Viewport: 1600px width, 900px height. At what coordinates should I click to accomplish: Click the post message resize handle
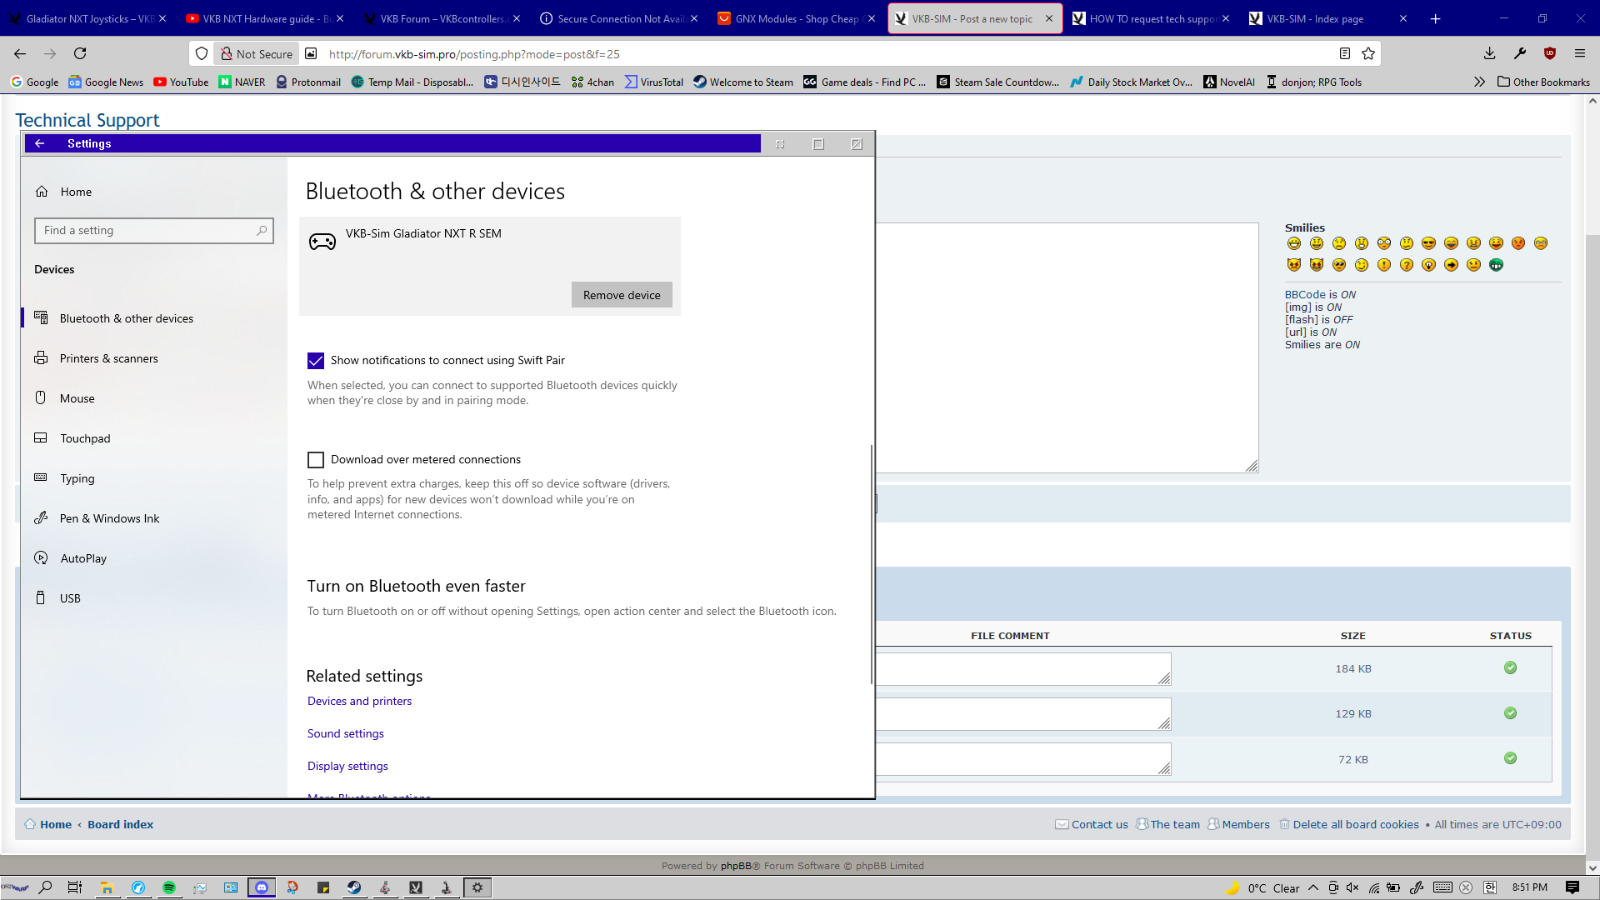coord(1252,466)
